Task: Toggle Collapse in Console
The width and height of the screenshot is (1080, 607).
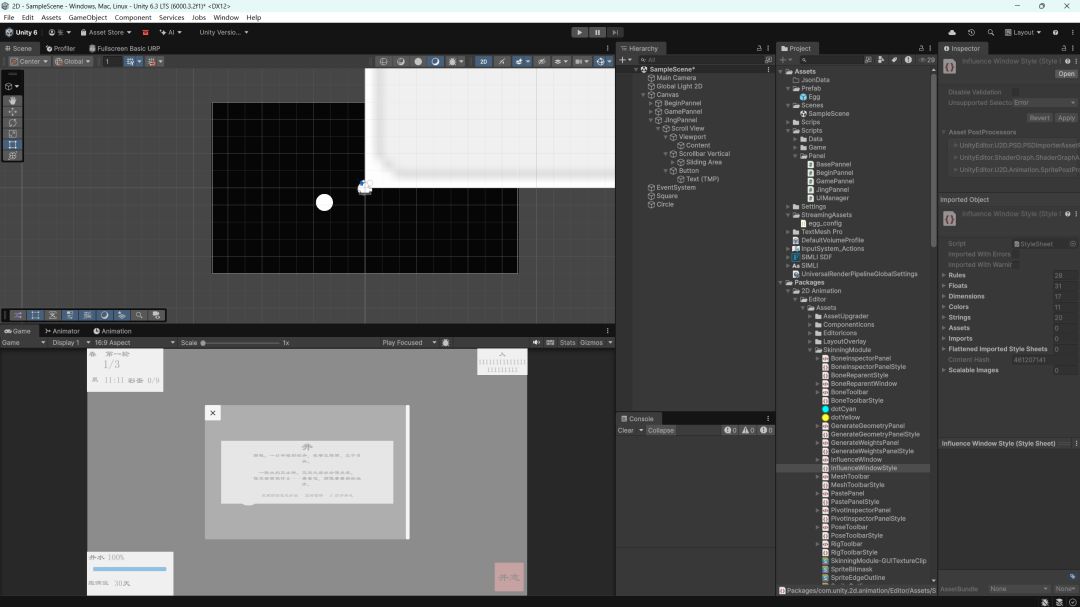Action: point(661,430)
